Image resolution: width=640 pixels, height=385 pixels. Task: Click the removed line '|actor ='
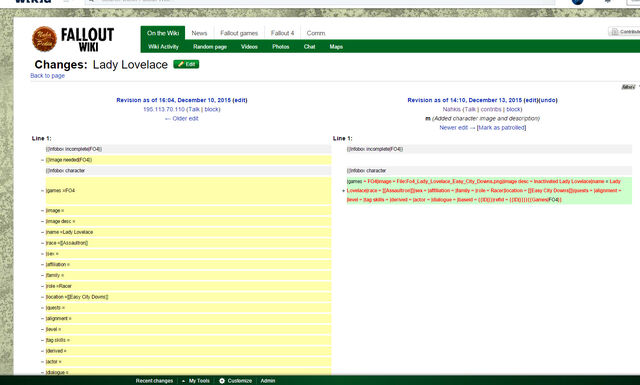coord(188,362)
